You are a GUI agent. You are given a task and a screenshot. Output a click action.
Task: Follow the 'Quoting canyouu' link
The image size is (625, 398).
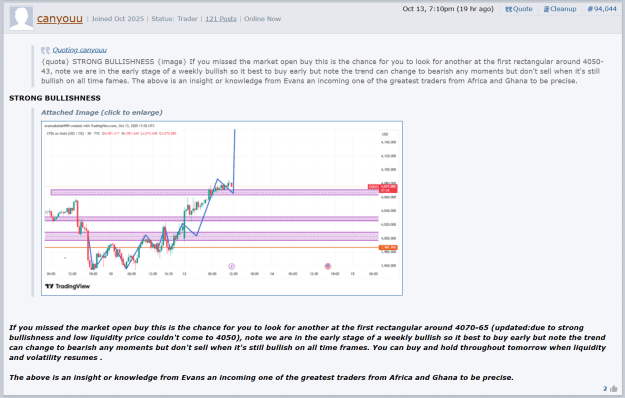coord(80,50)
